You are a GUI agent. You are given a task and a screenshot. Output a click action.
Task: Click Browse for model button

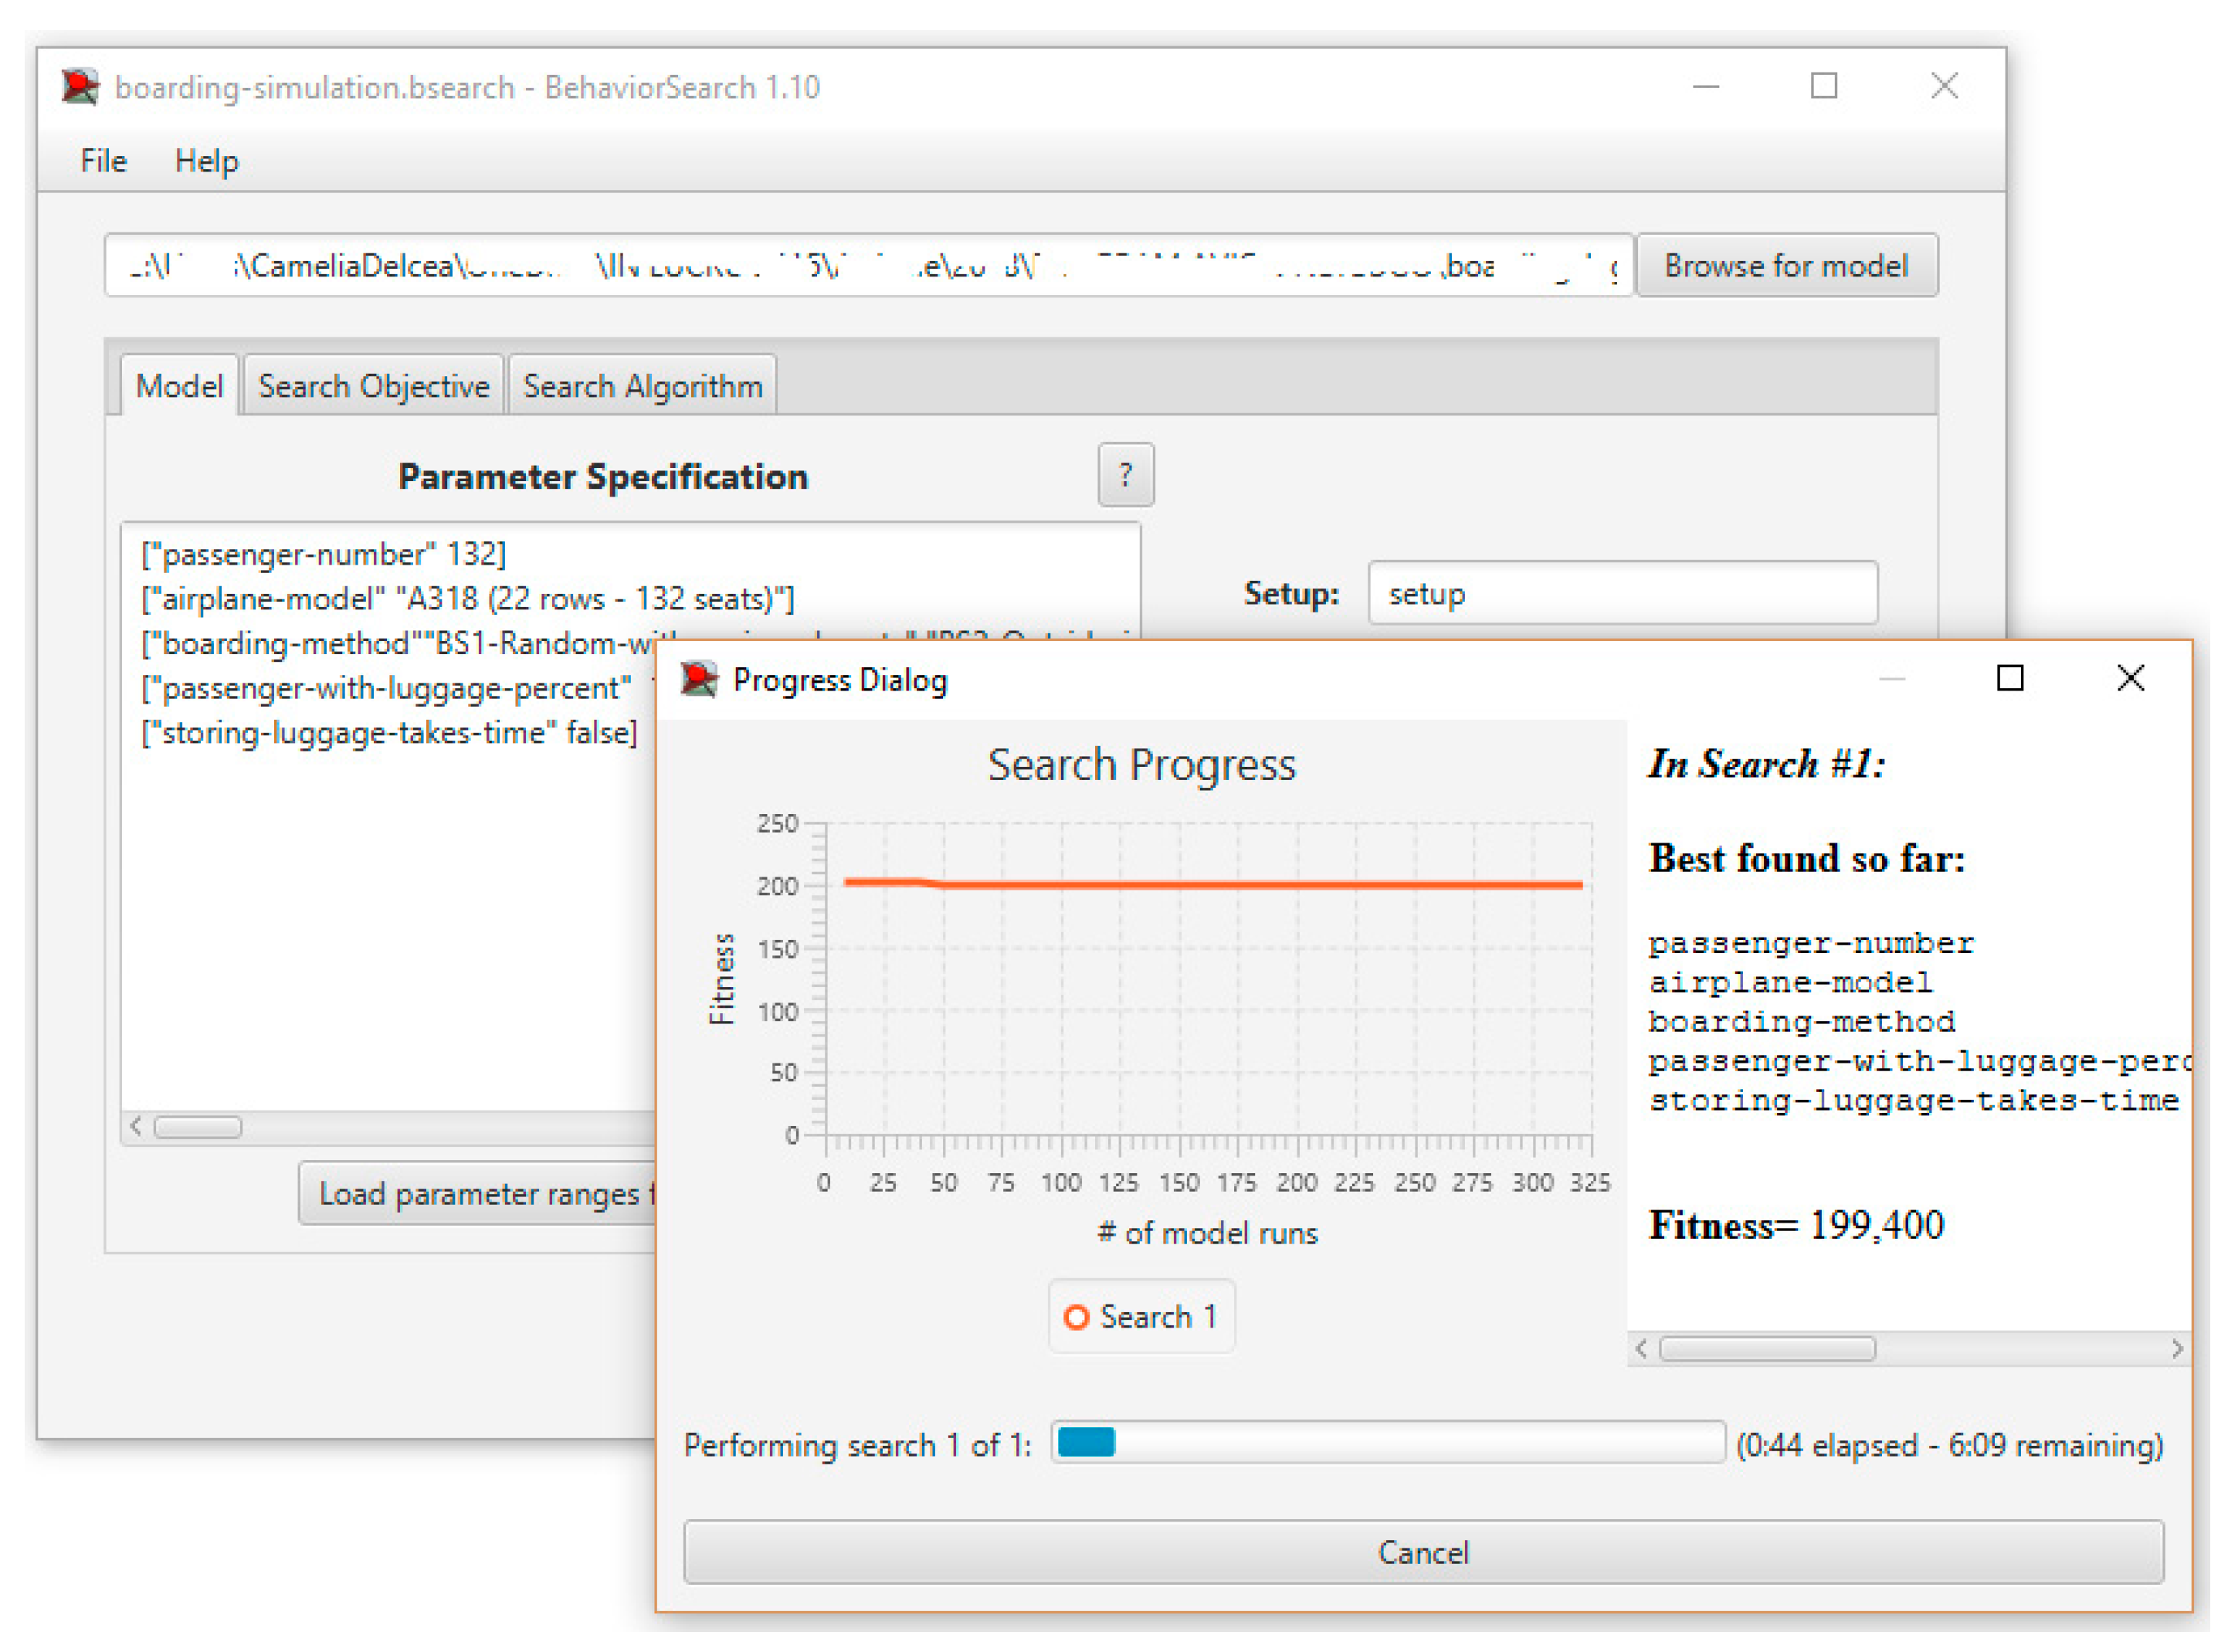(1785, 266)
